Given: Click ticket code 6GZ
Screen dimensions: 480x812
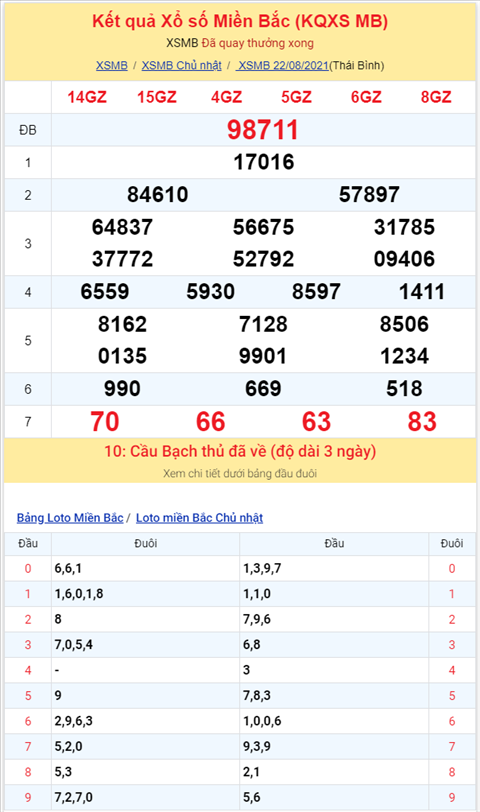Looking at the screenshot, I should (x=366, y=97).
